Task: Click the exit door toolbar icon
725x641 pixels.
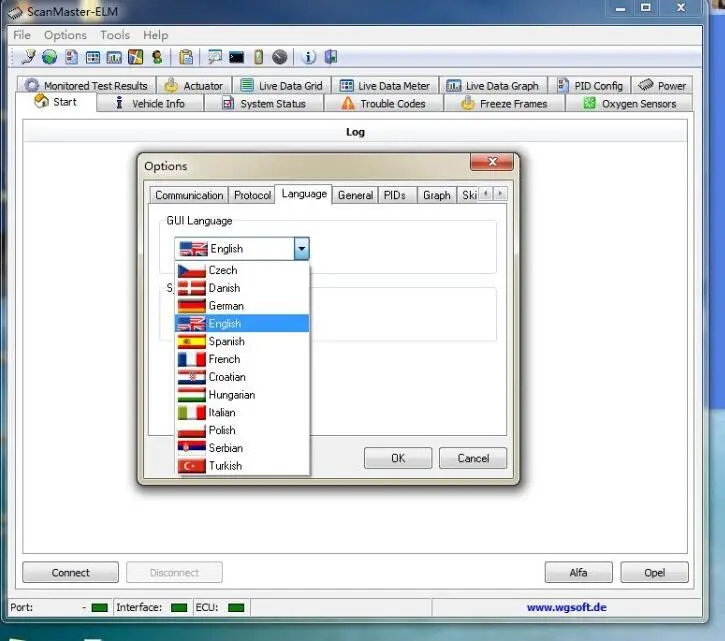Action: click(x=331, y=57)
